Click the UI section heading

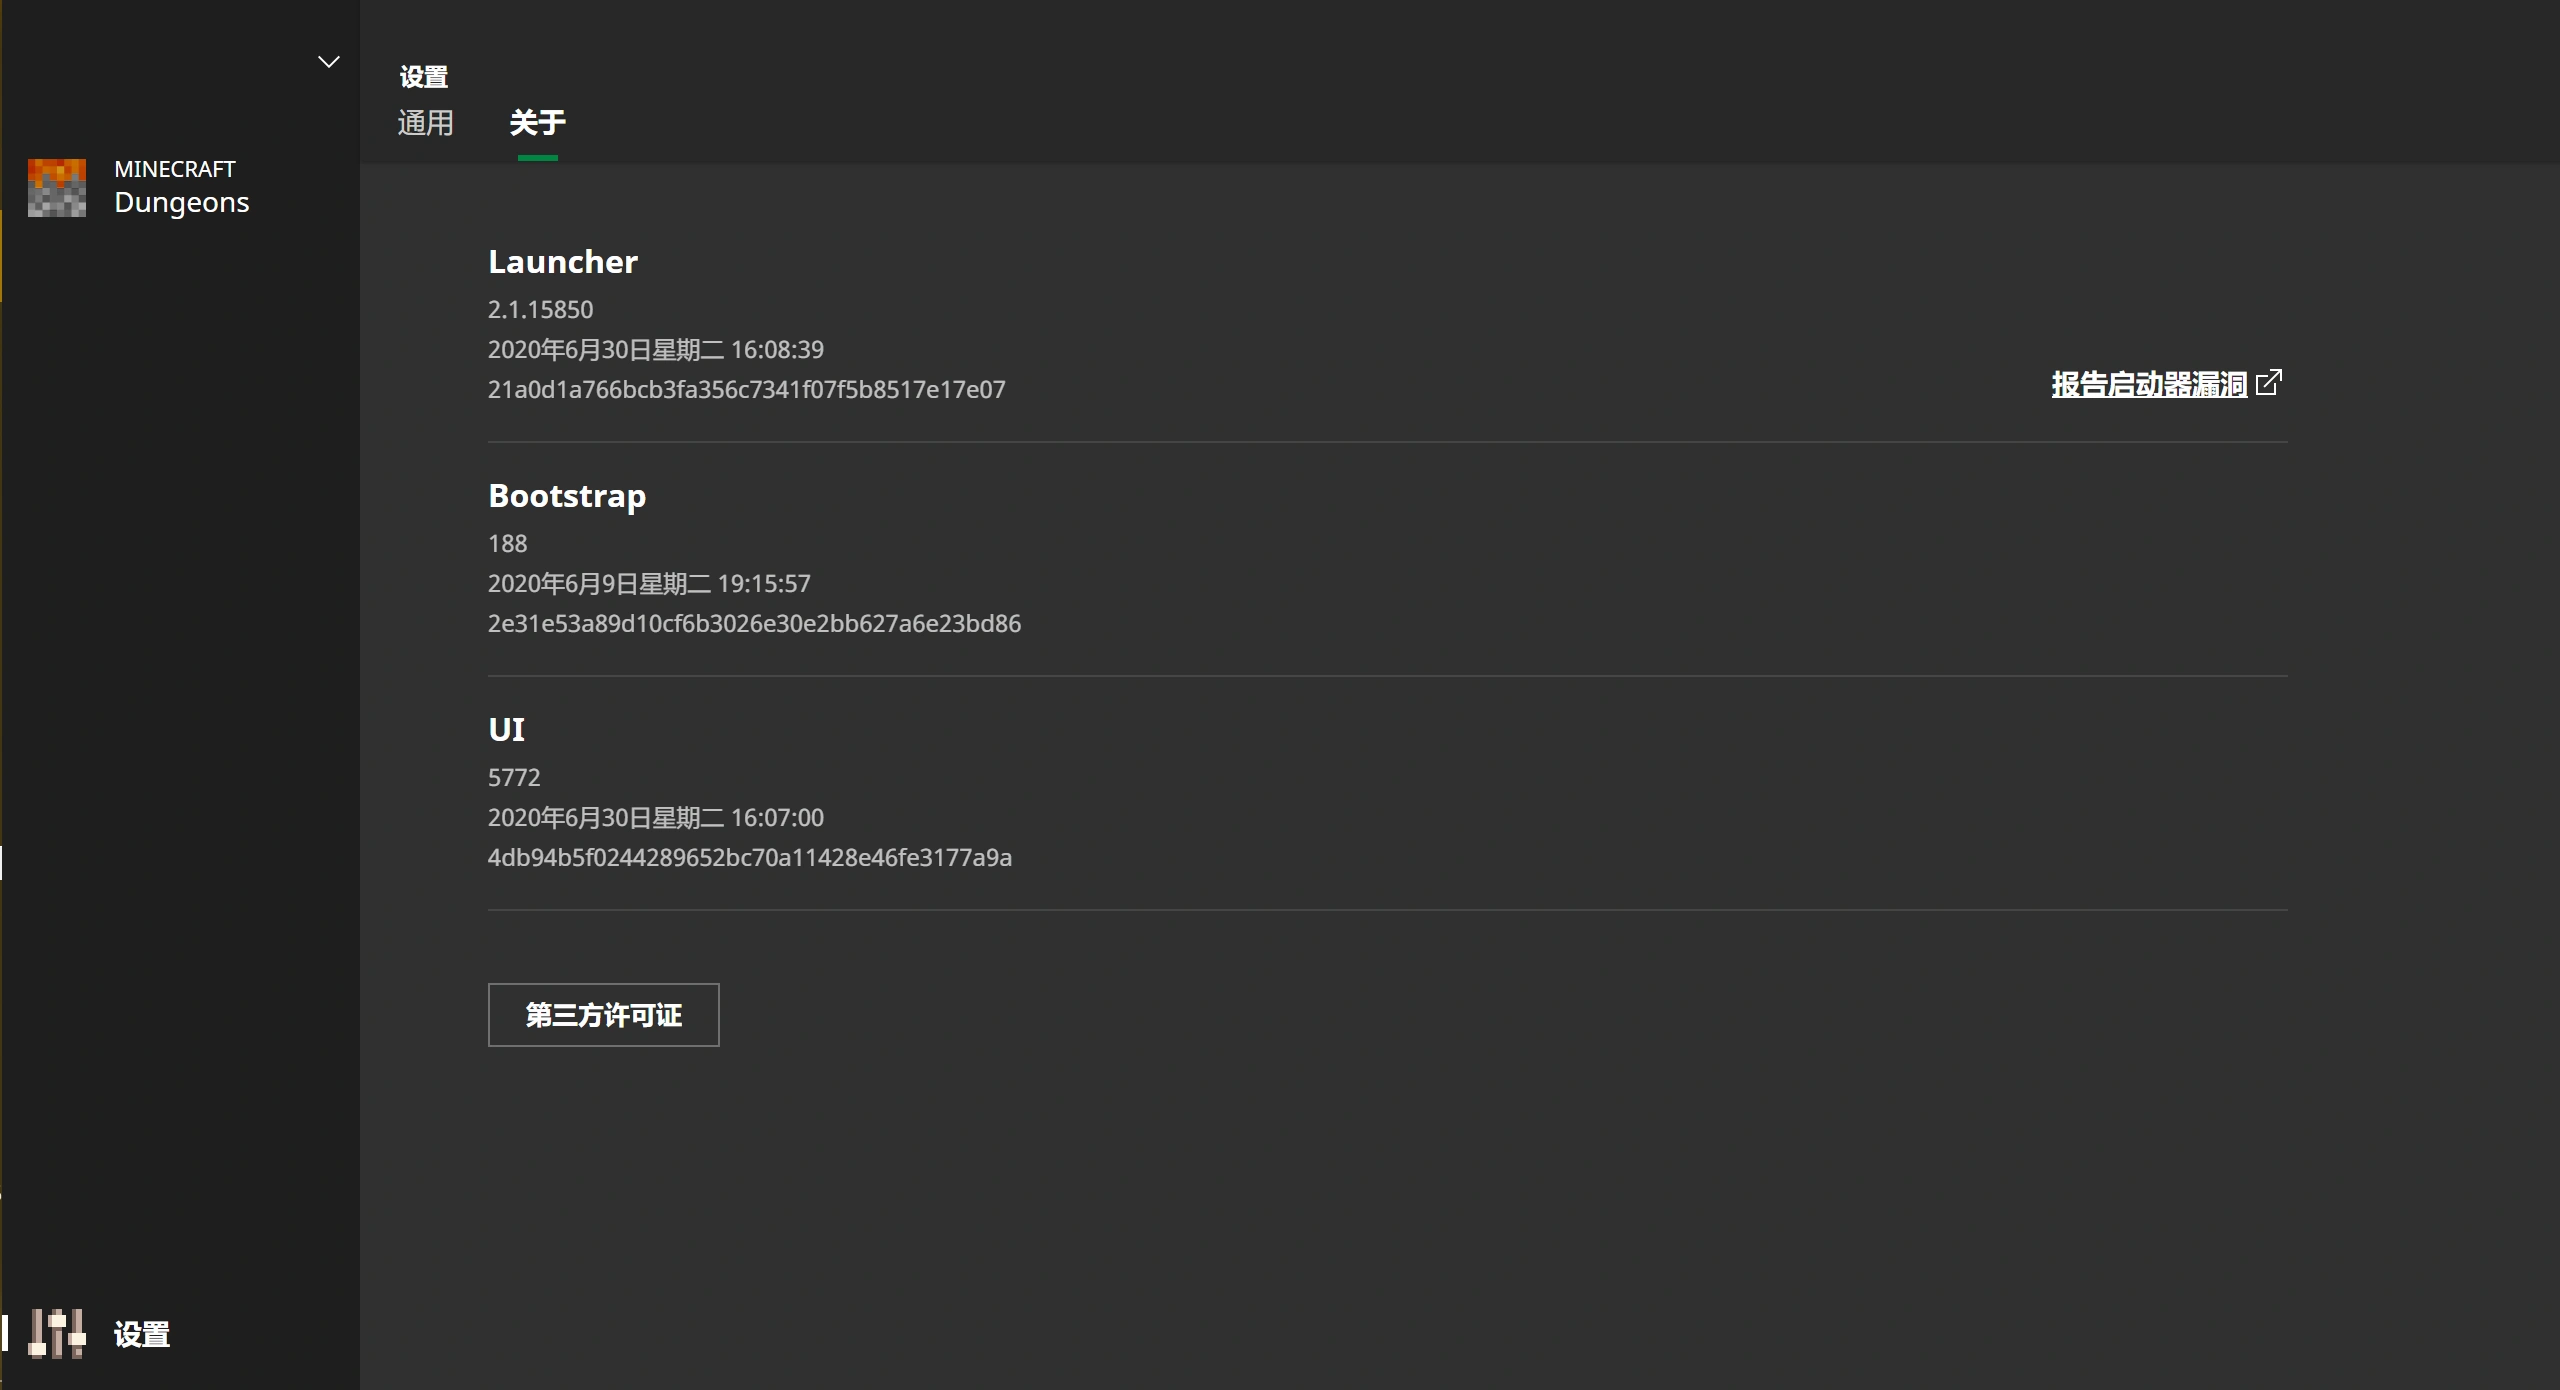(506, 730)
